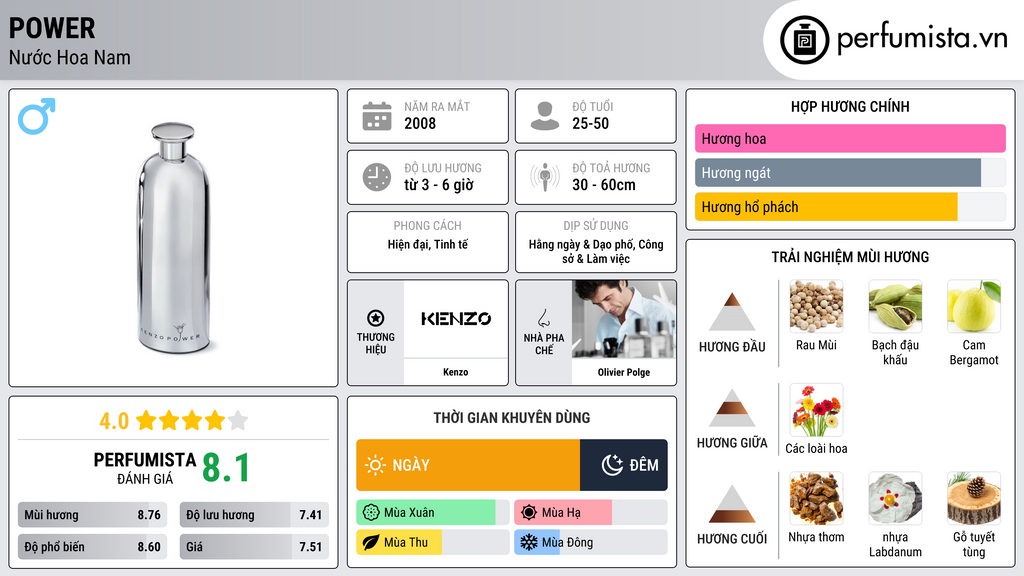This screenshot has width=1024, height=576.
Task: Click the perfumista.vn site name
Action: (x=922, y=39)
